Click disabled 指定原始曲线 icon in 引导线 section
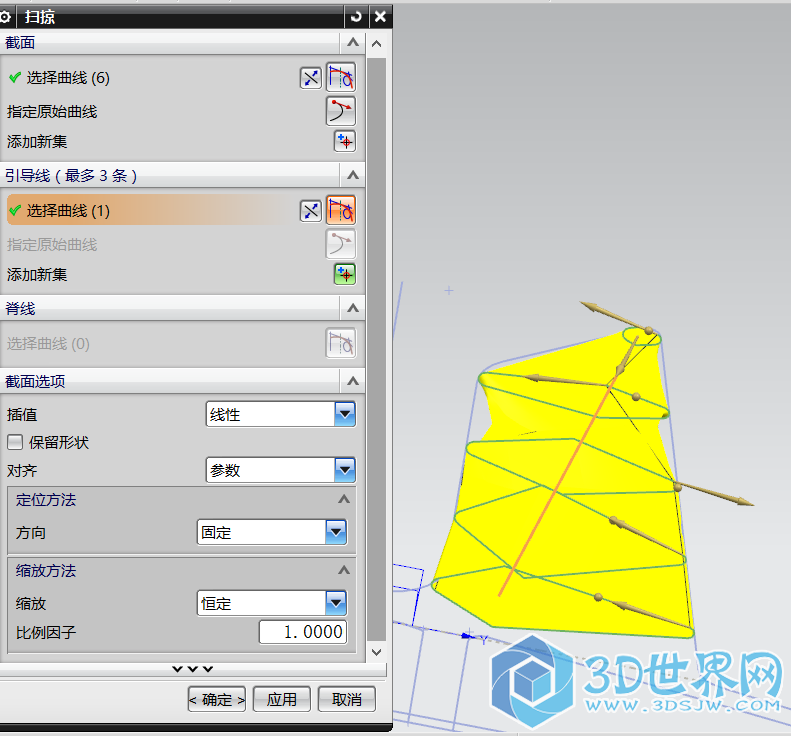The height and width of the screenshot is (736, 791). point(341,244)
